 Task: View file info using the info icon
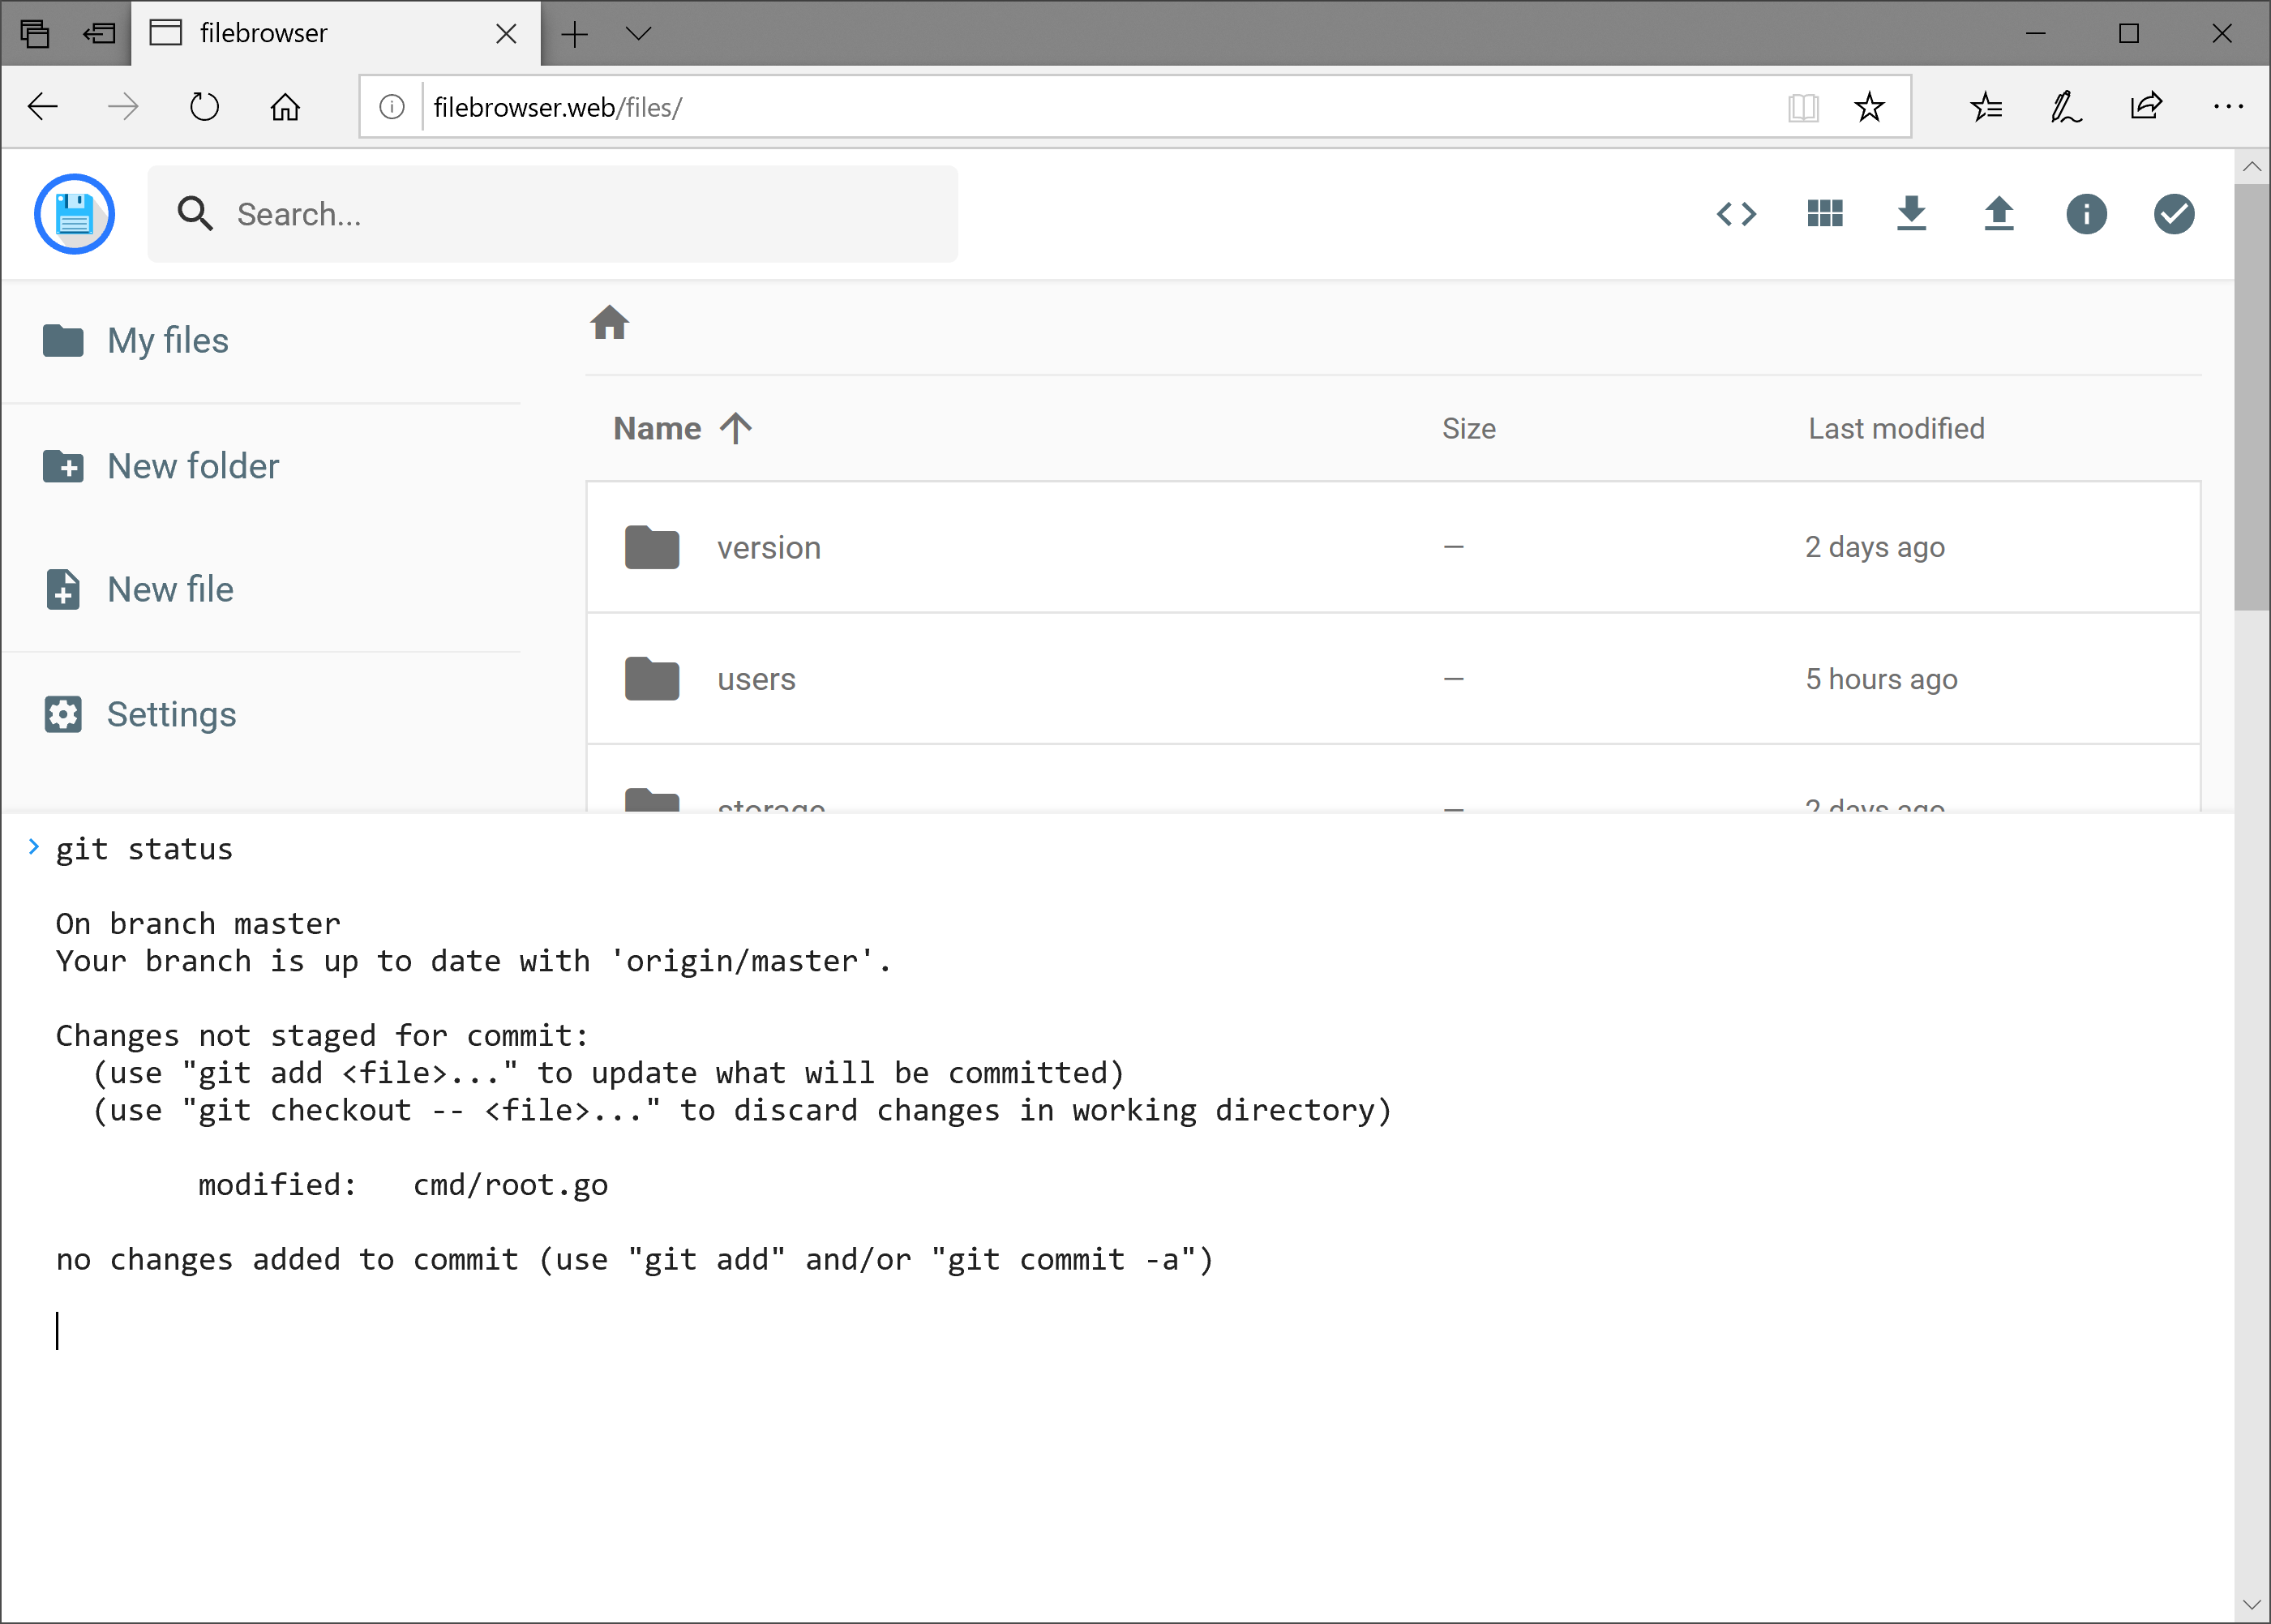click(x=2086, y=213)
